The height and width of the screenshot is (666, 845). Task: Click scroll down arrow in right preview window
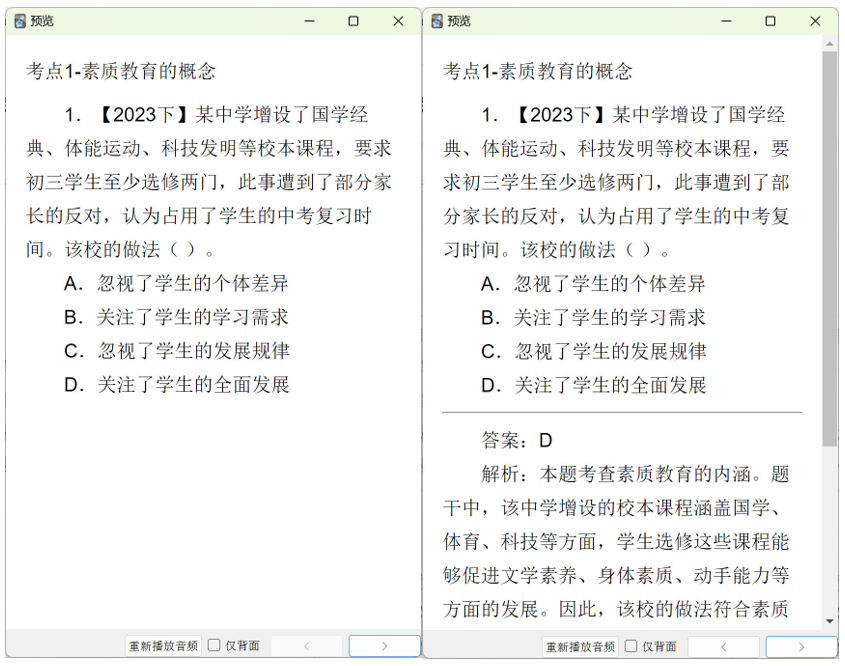(829, 621)
